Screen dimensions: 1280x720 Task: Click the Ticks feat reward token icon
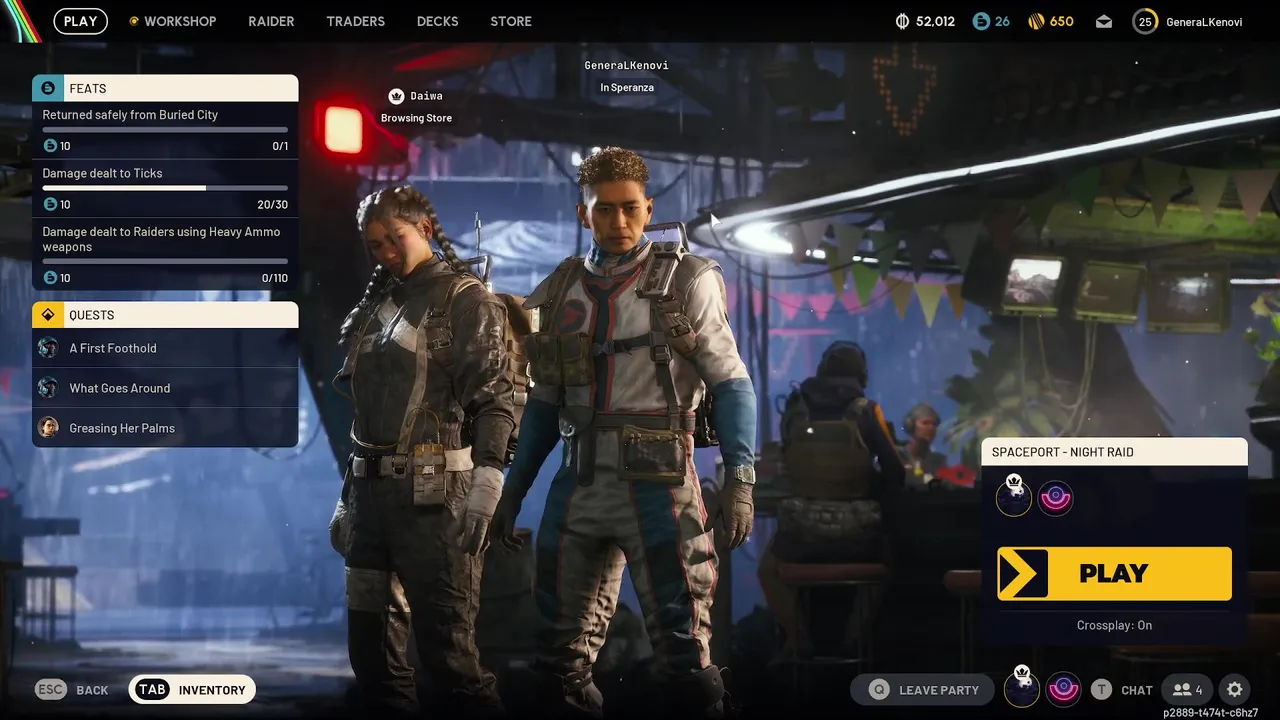pos(50,204)
